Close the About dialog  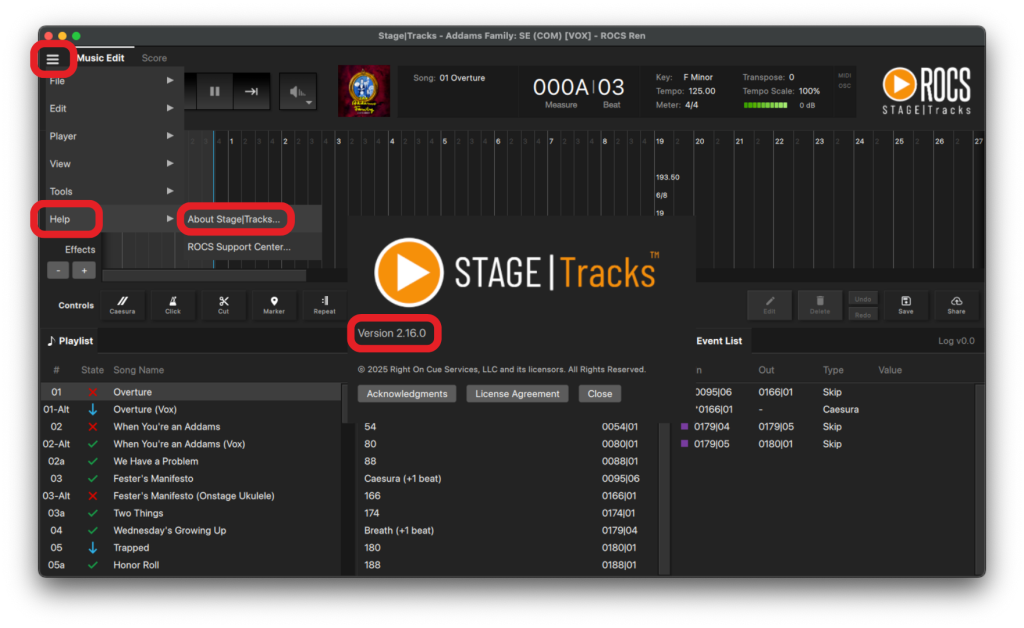coord(600,394)
